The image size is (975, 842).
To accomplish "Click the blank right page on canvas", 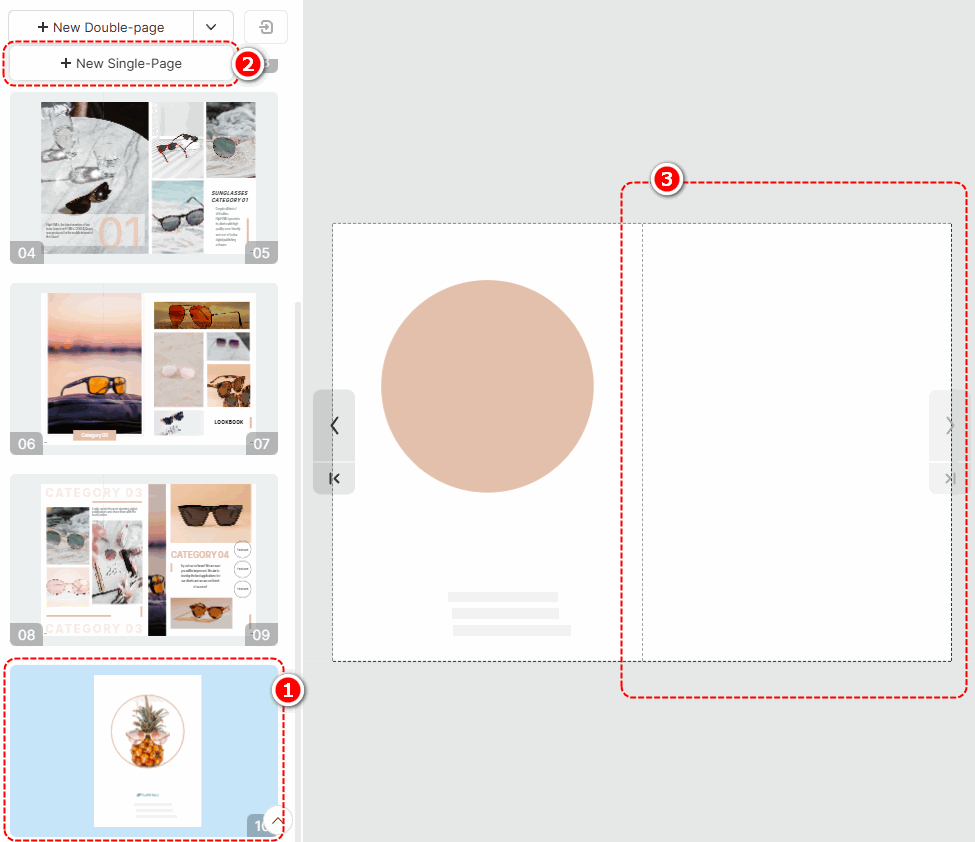I will (x=797, y=442).
